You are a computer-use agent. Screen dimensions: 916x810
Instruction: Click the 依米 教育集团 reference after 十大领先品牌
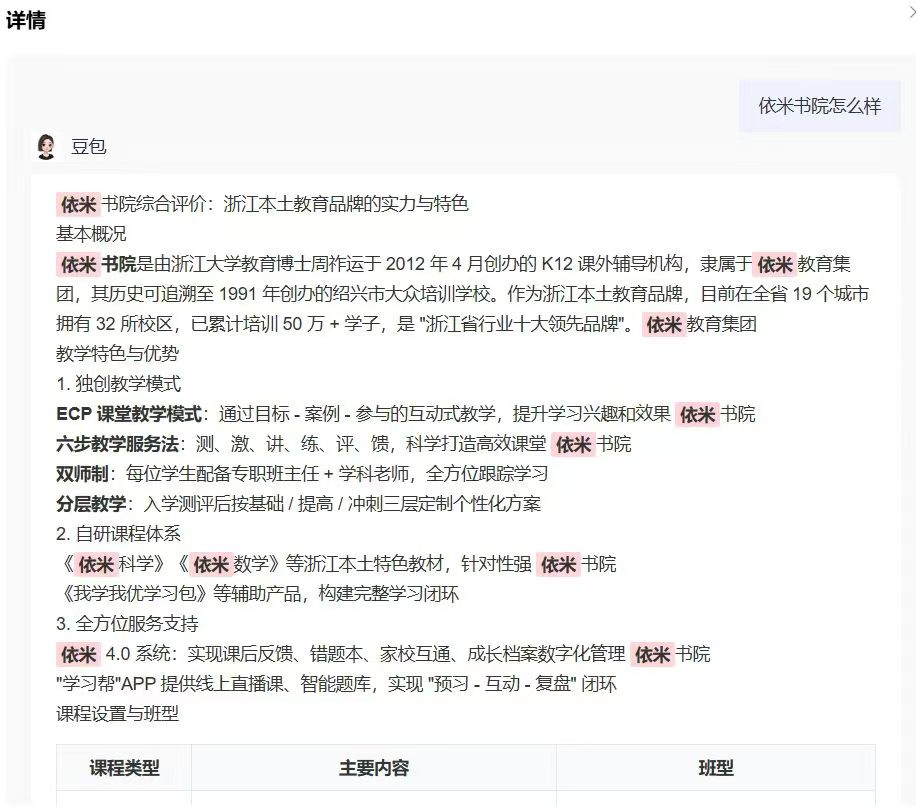[x=699, y=324]
